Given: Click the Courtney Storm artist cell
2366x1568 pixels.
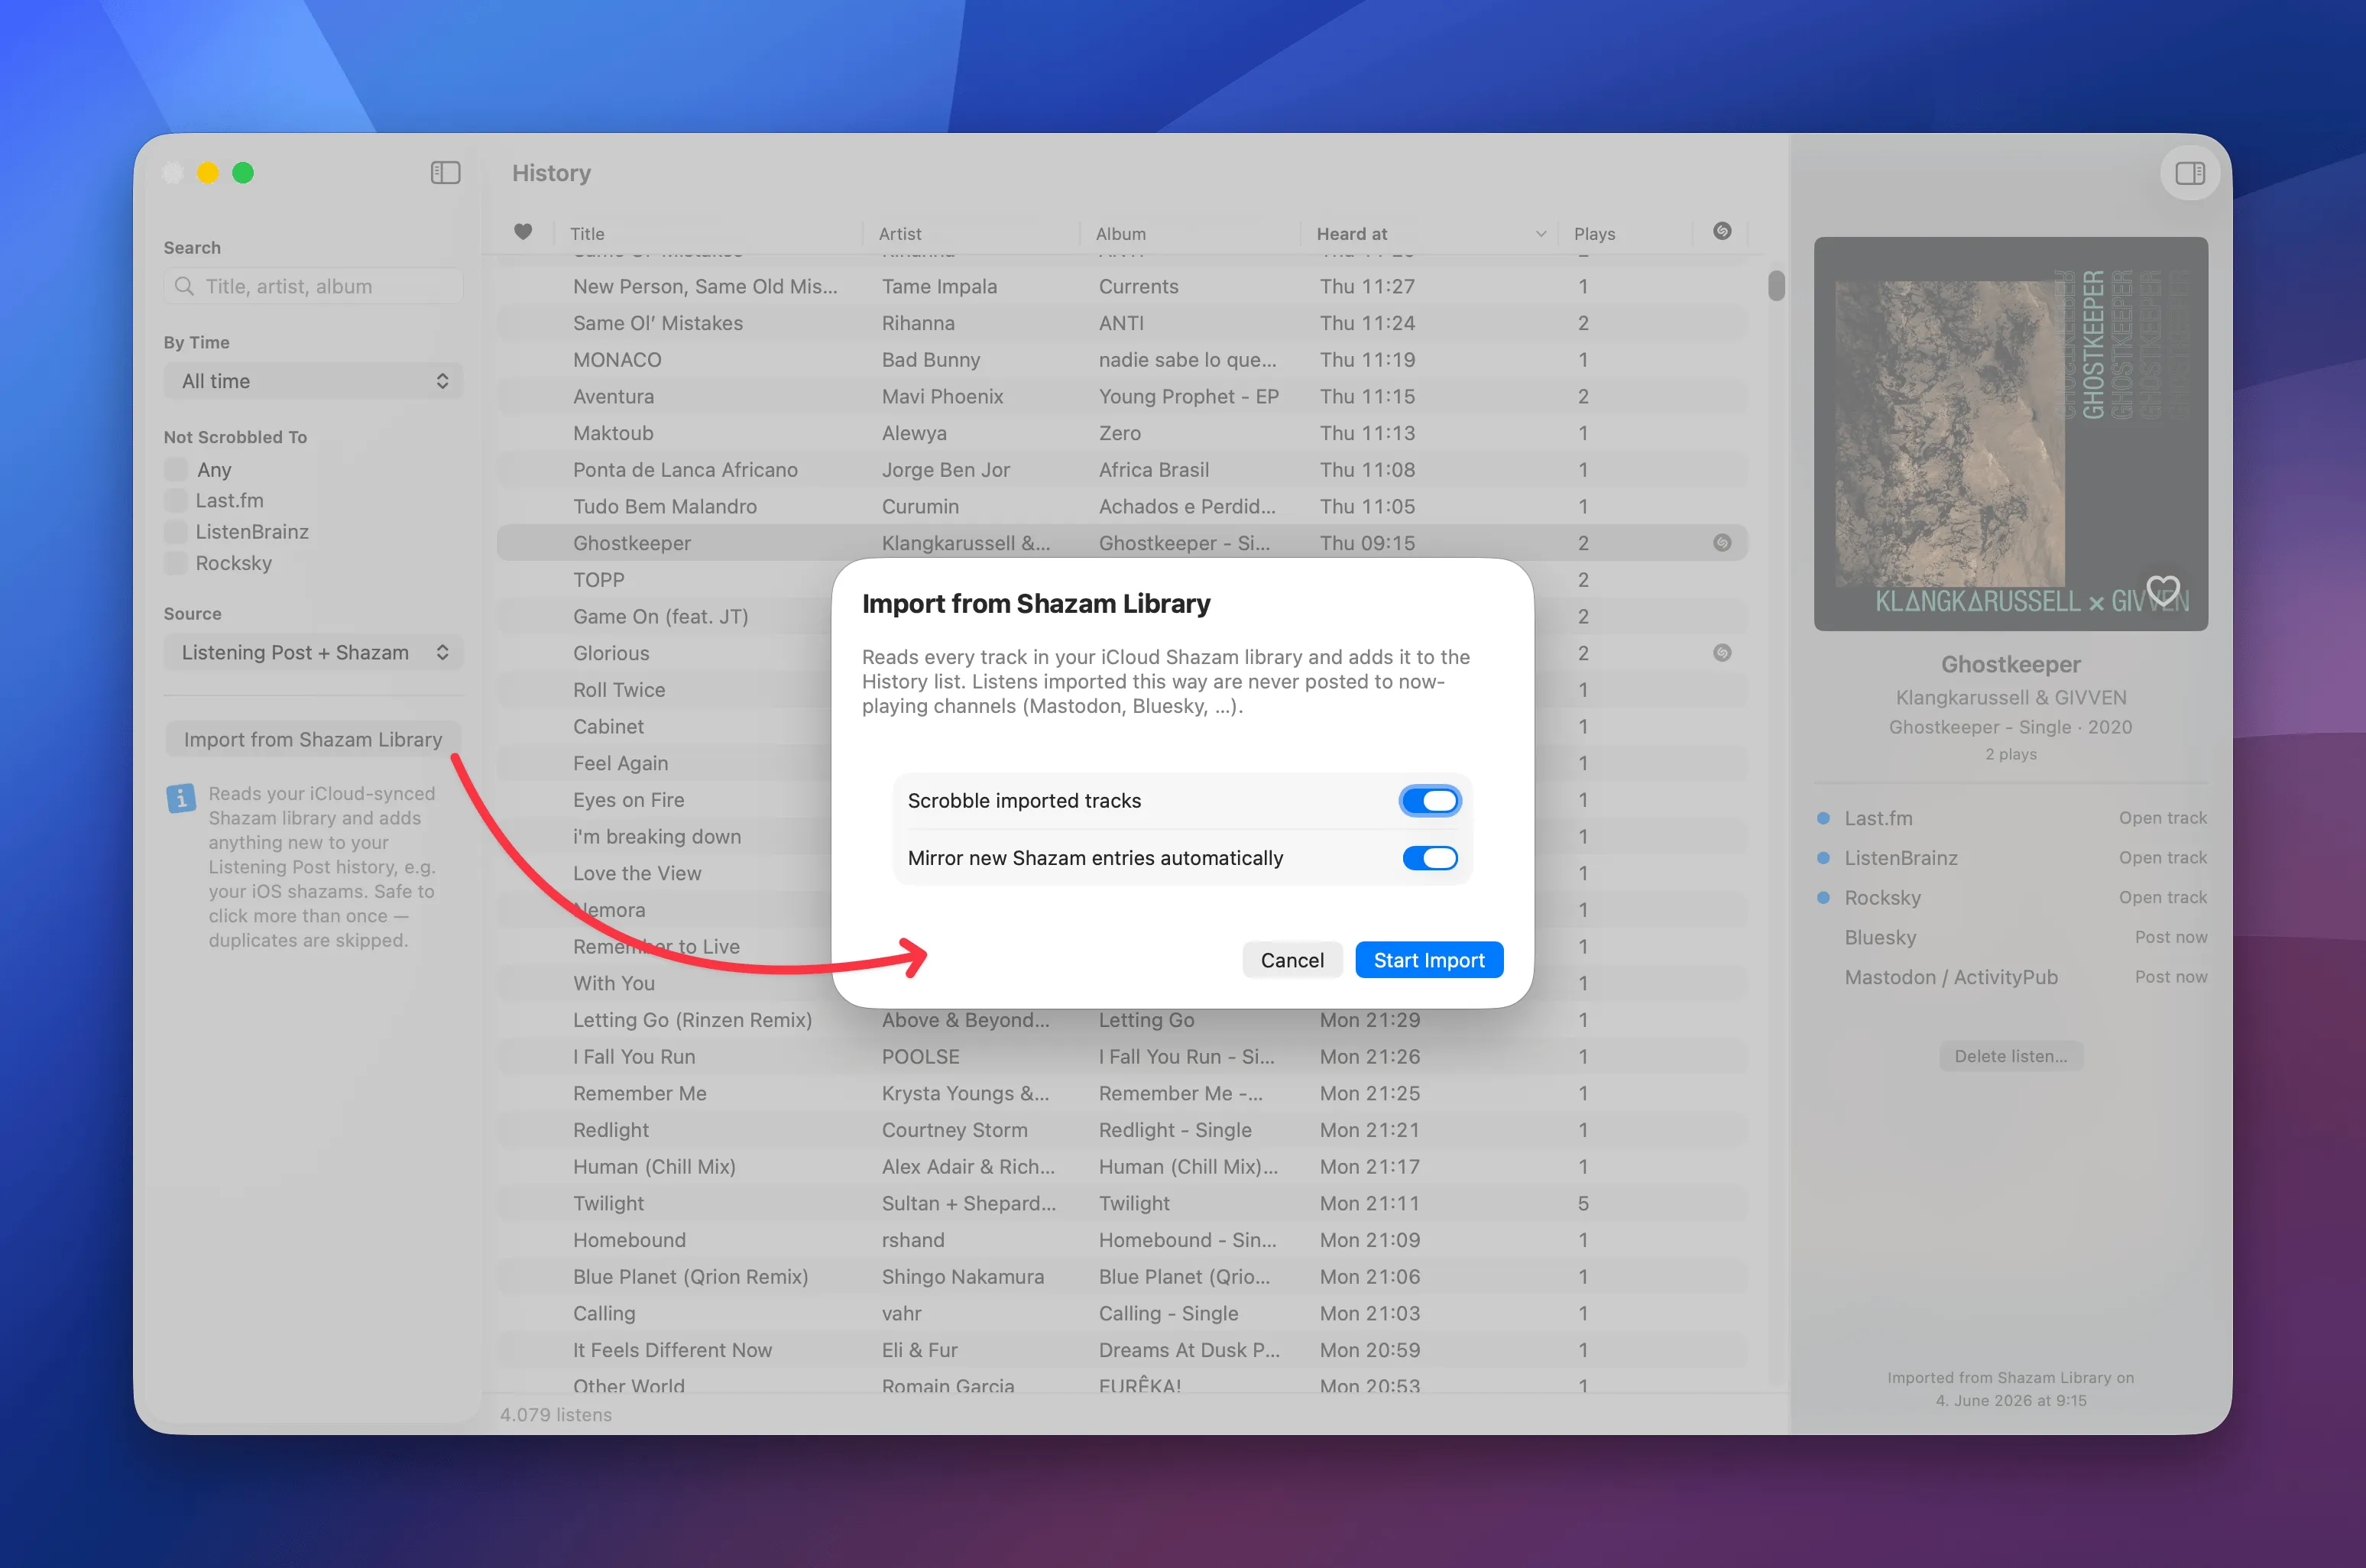Looking at the screenshot, I should [954, 1130].
